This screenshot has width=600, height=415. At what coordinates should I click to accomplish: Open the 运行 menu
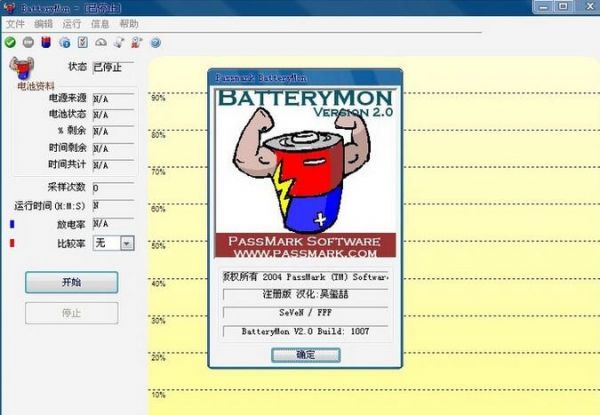(72, 23)
